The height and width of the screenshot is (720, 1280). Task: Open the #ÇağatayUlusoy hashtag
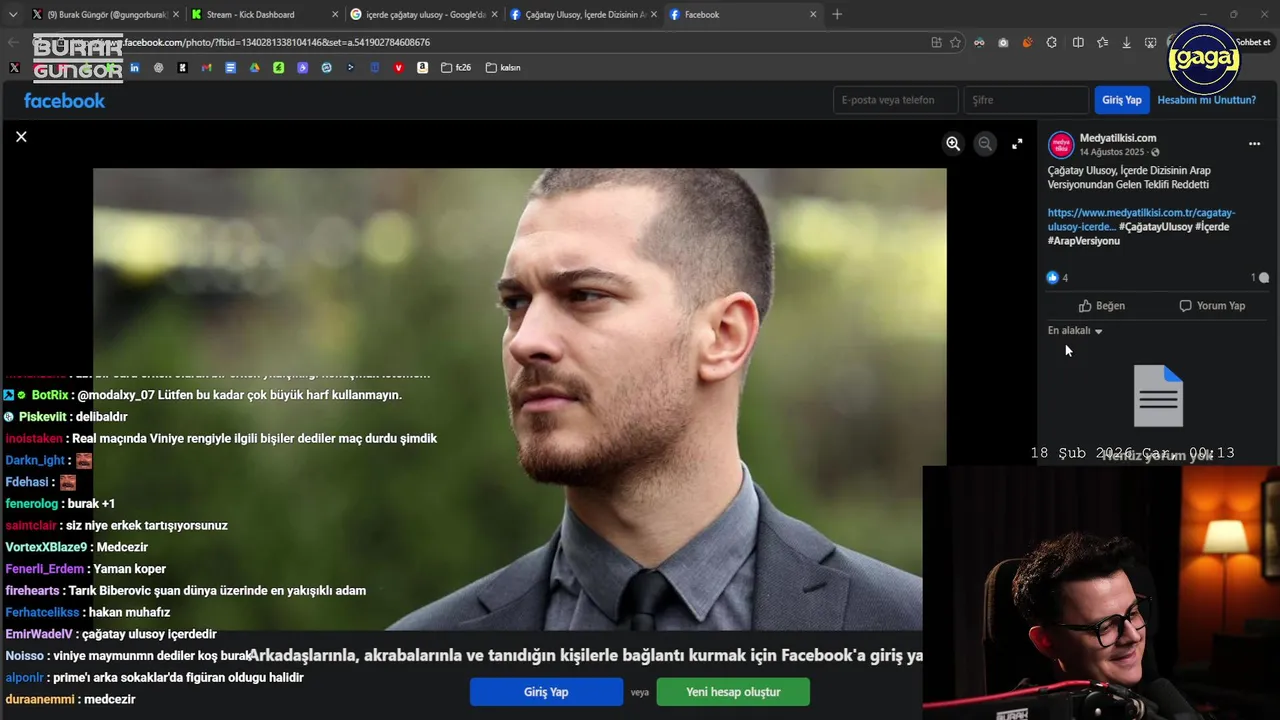1156,227
